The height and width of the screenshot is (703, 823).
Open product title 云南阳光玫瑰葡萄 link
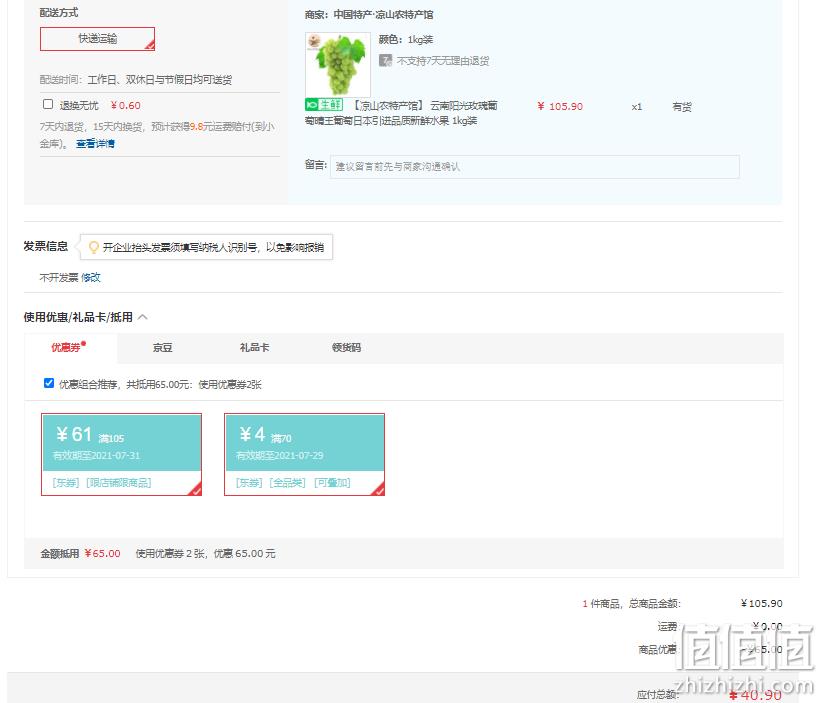coord(402,113)
